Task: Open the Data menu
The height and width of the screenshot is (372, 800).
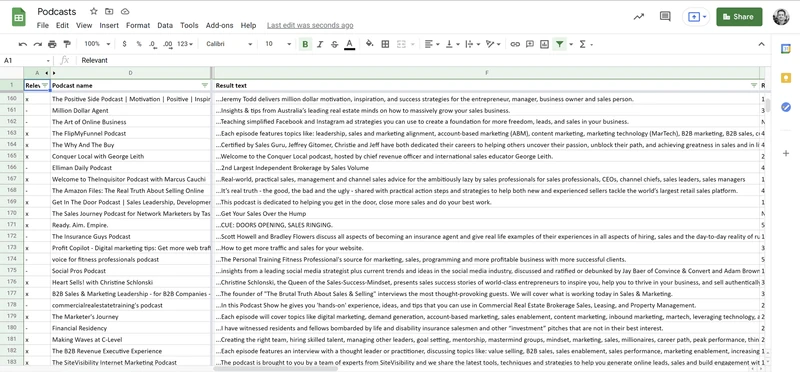Action: pyautogui.click(x=165, y=26)
